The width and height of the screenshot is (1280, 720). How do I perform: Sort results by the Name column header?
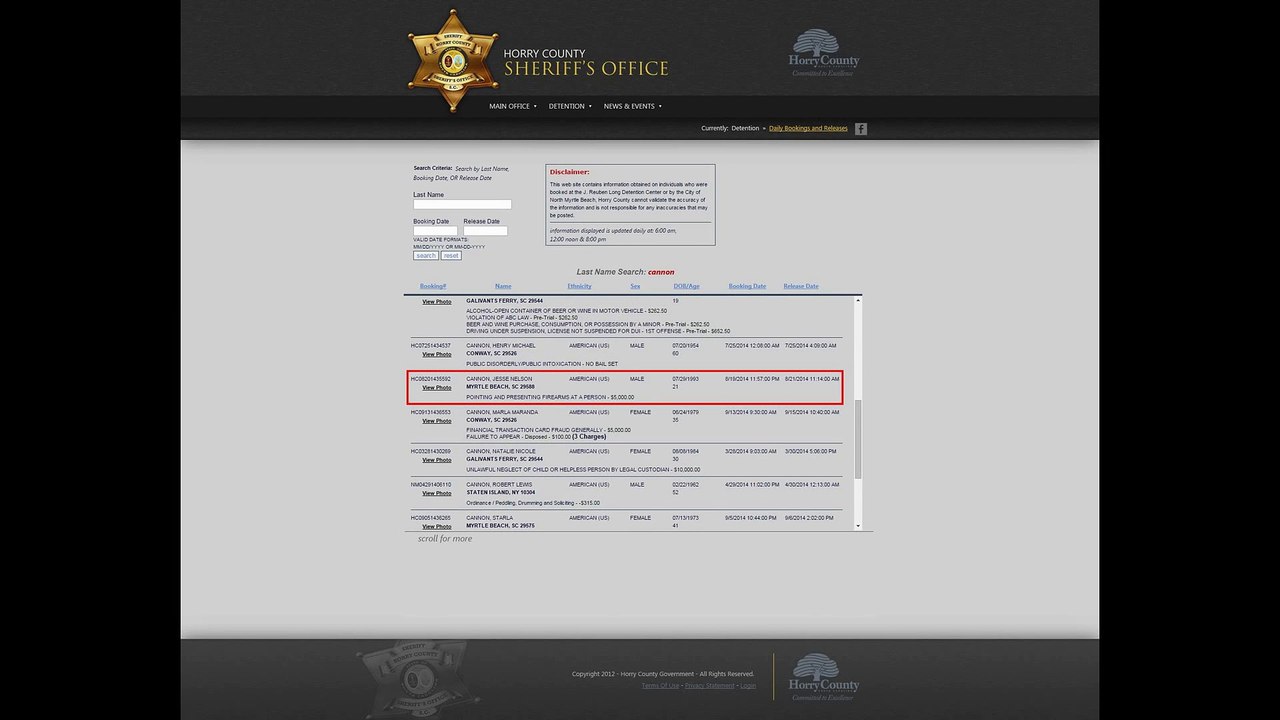pyautogui.click(x=503, y=286)
